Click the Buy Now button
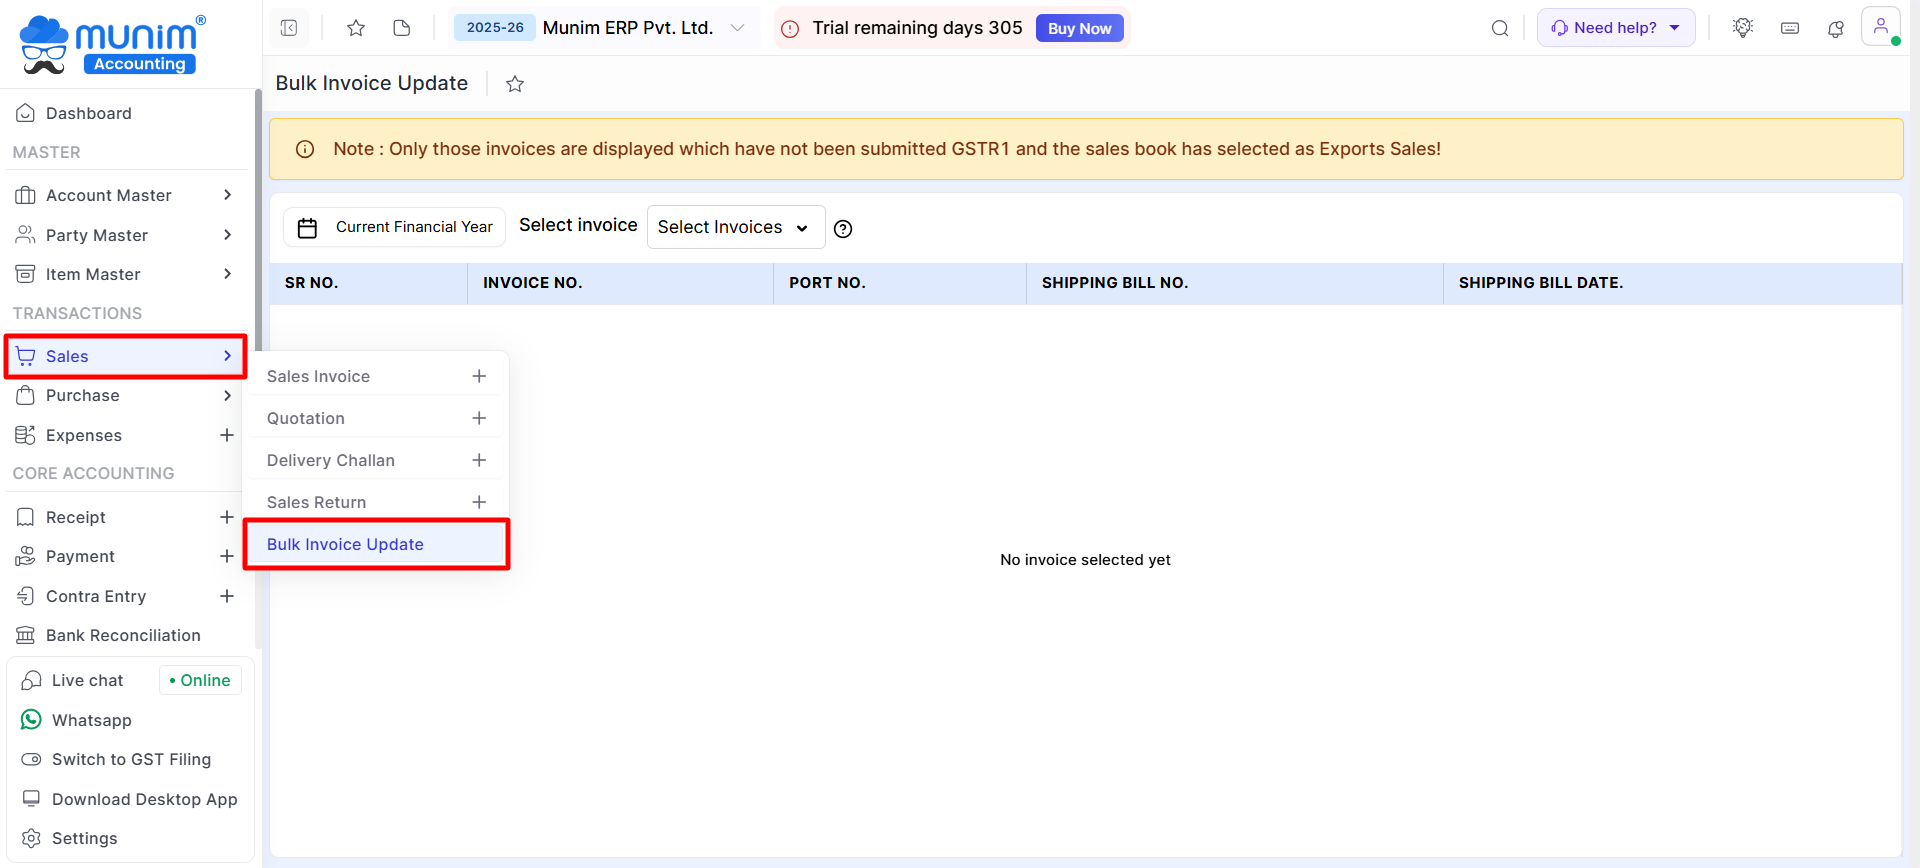1920x868 pixels. (x=1079, y=28)
